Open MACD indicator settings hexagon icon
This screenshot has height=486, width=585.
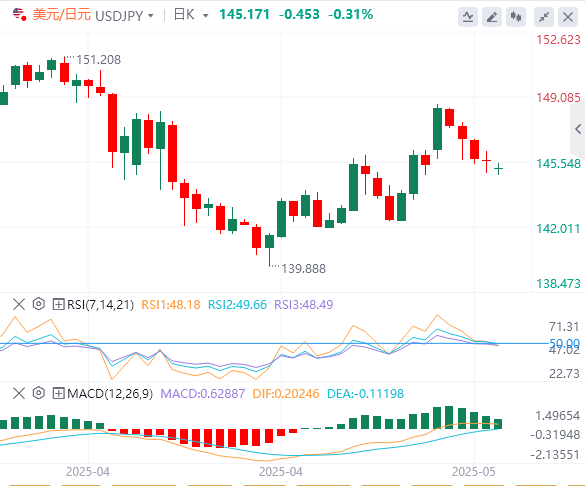[39, 393]
